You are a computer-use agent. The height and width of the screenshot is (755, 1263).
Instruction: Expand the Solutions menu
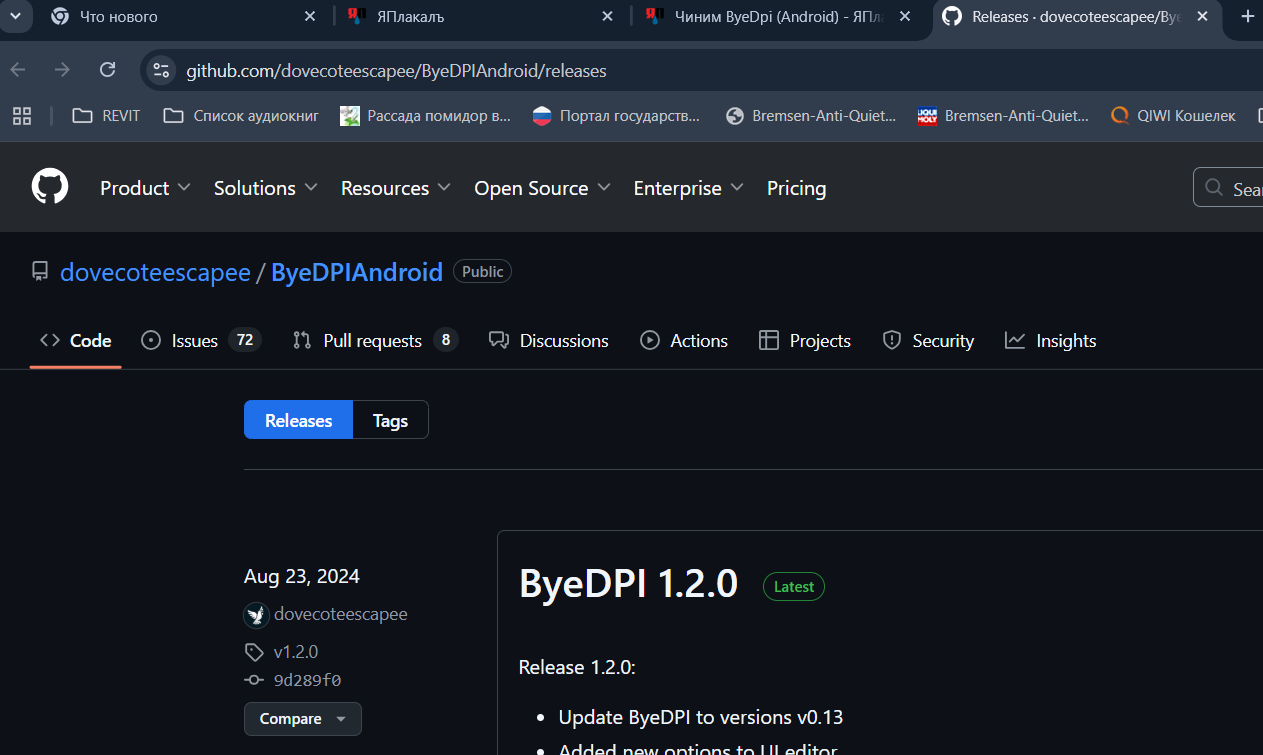(266, 188)
